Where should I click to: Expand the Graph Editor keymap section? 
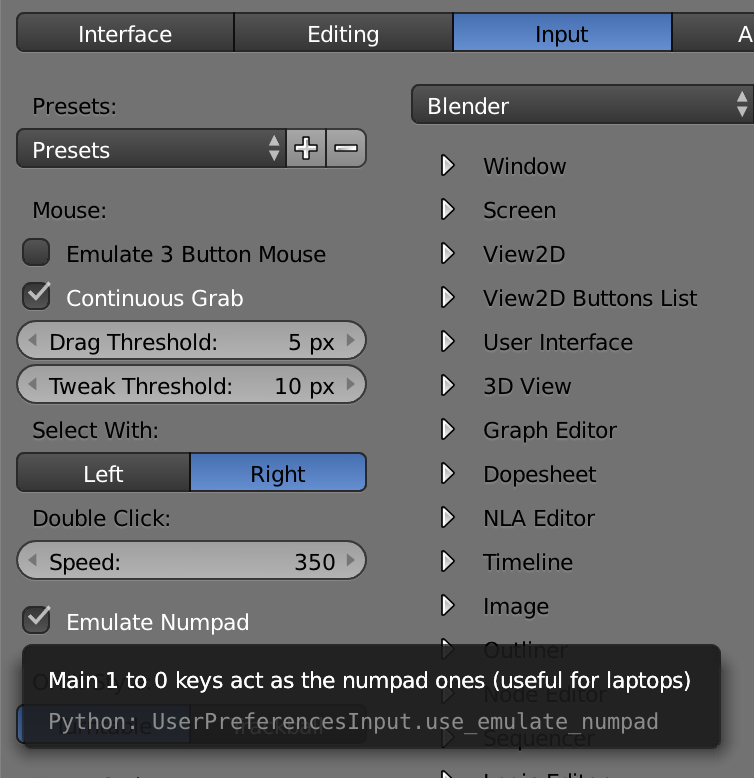click(x=448, y=430)
